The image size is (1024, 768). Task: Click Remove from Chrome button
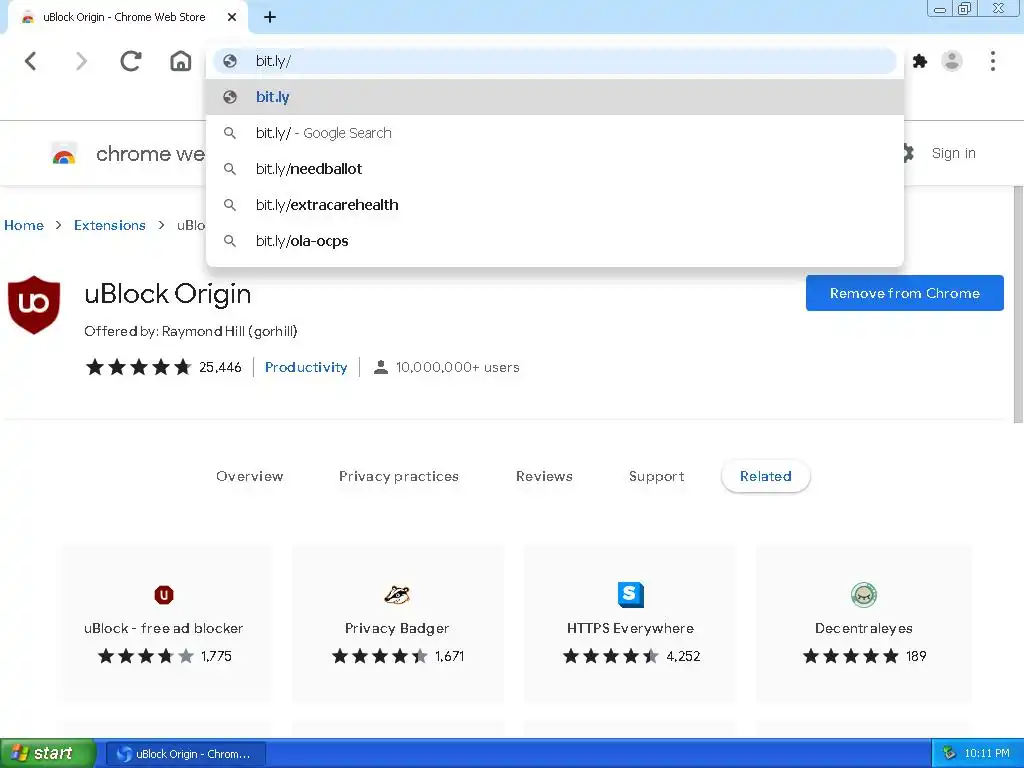[x=904, y=293]
